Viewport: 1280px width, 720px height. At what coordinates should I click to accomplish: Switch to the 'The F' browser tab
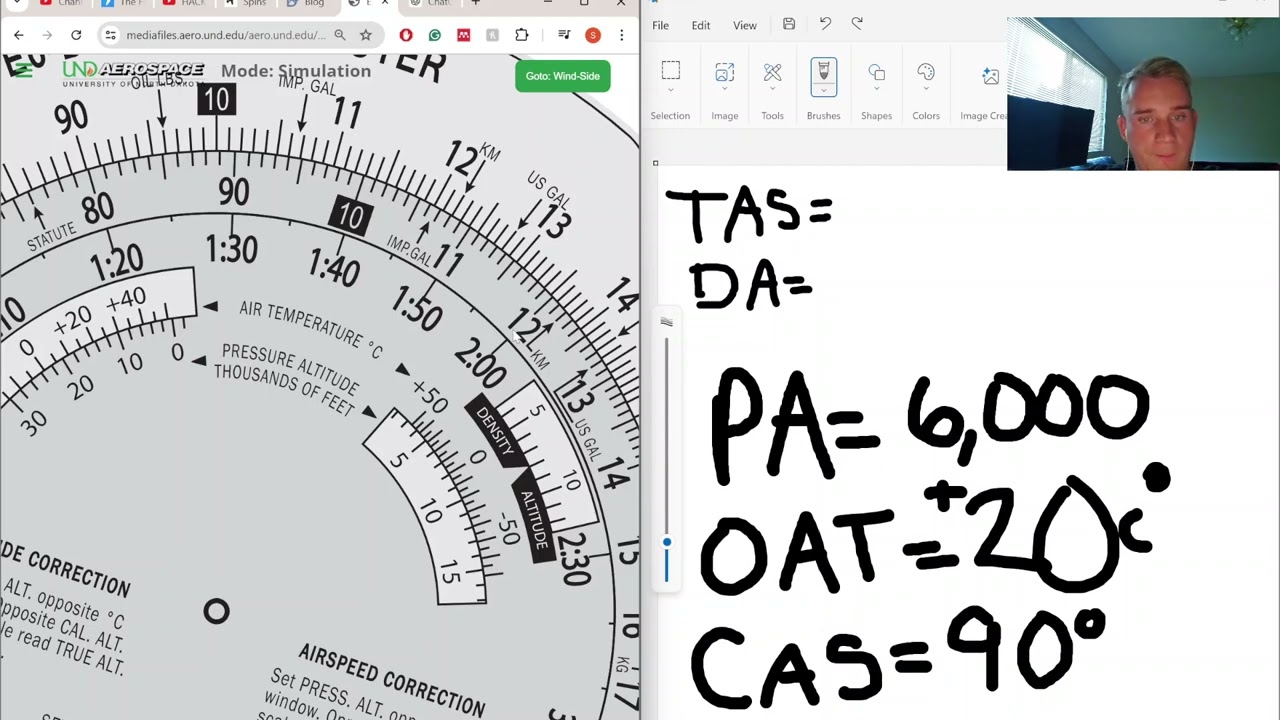pyautogui.click(x=123, y=3)
